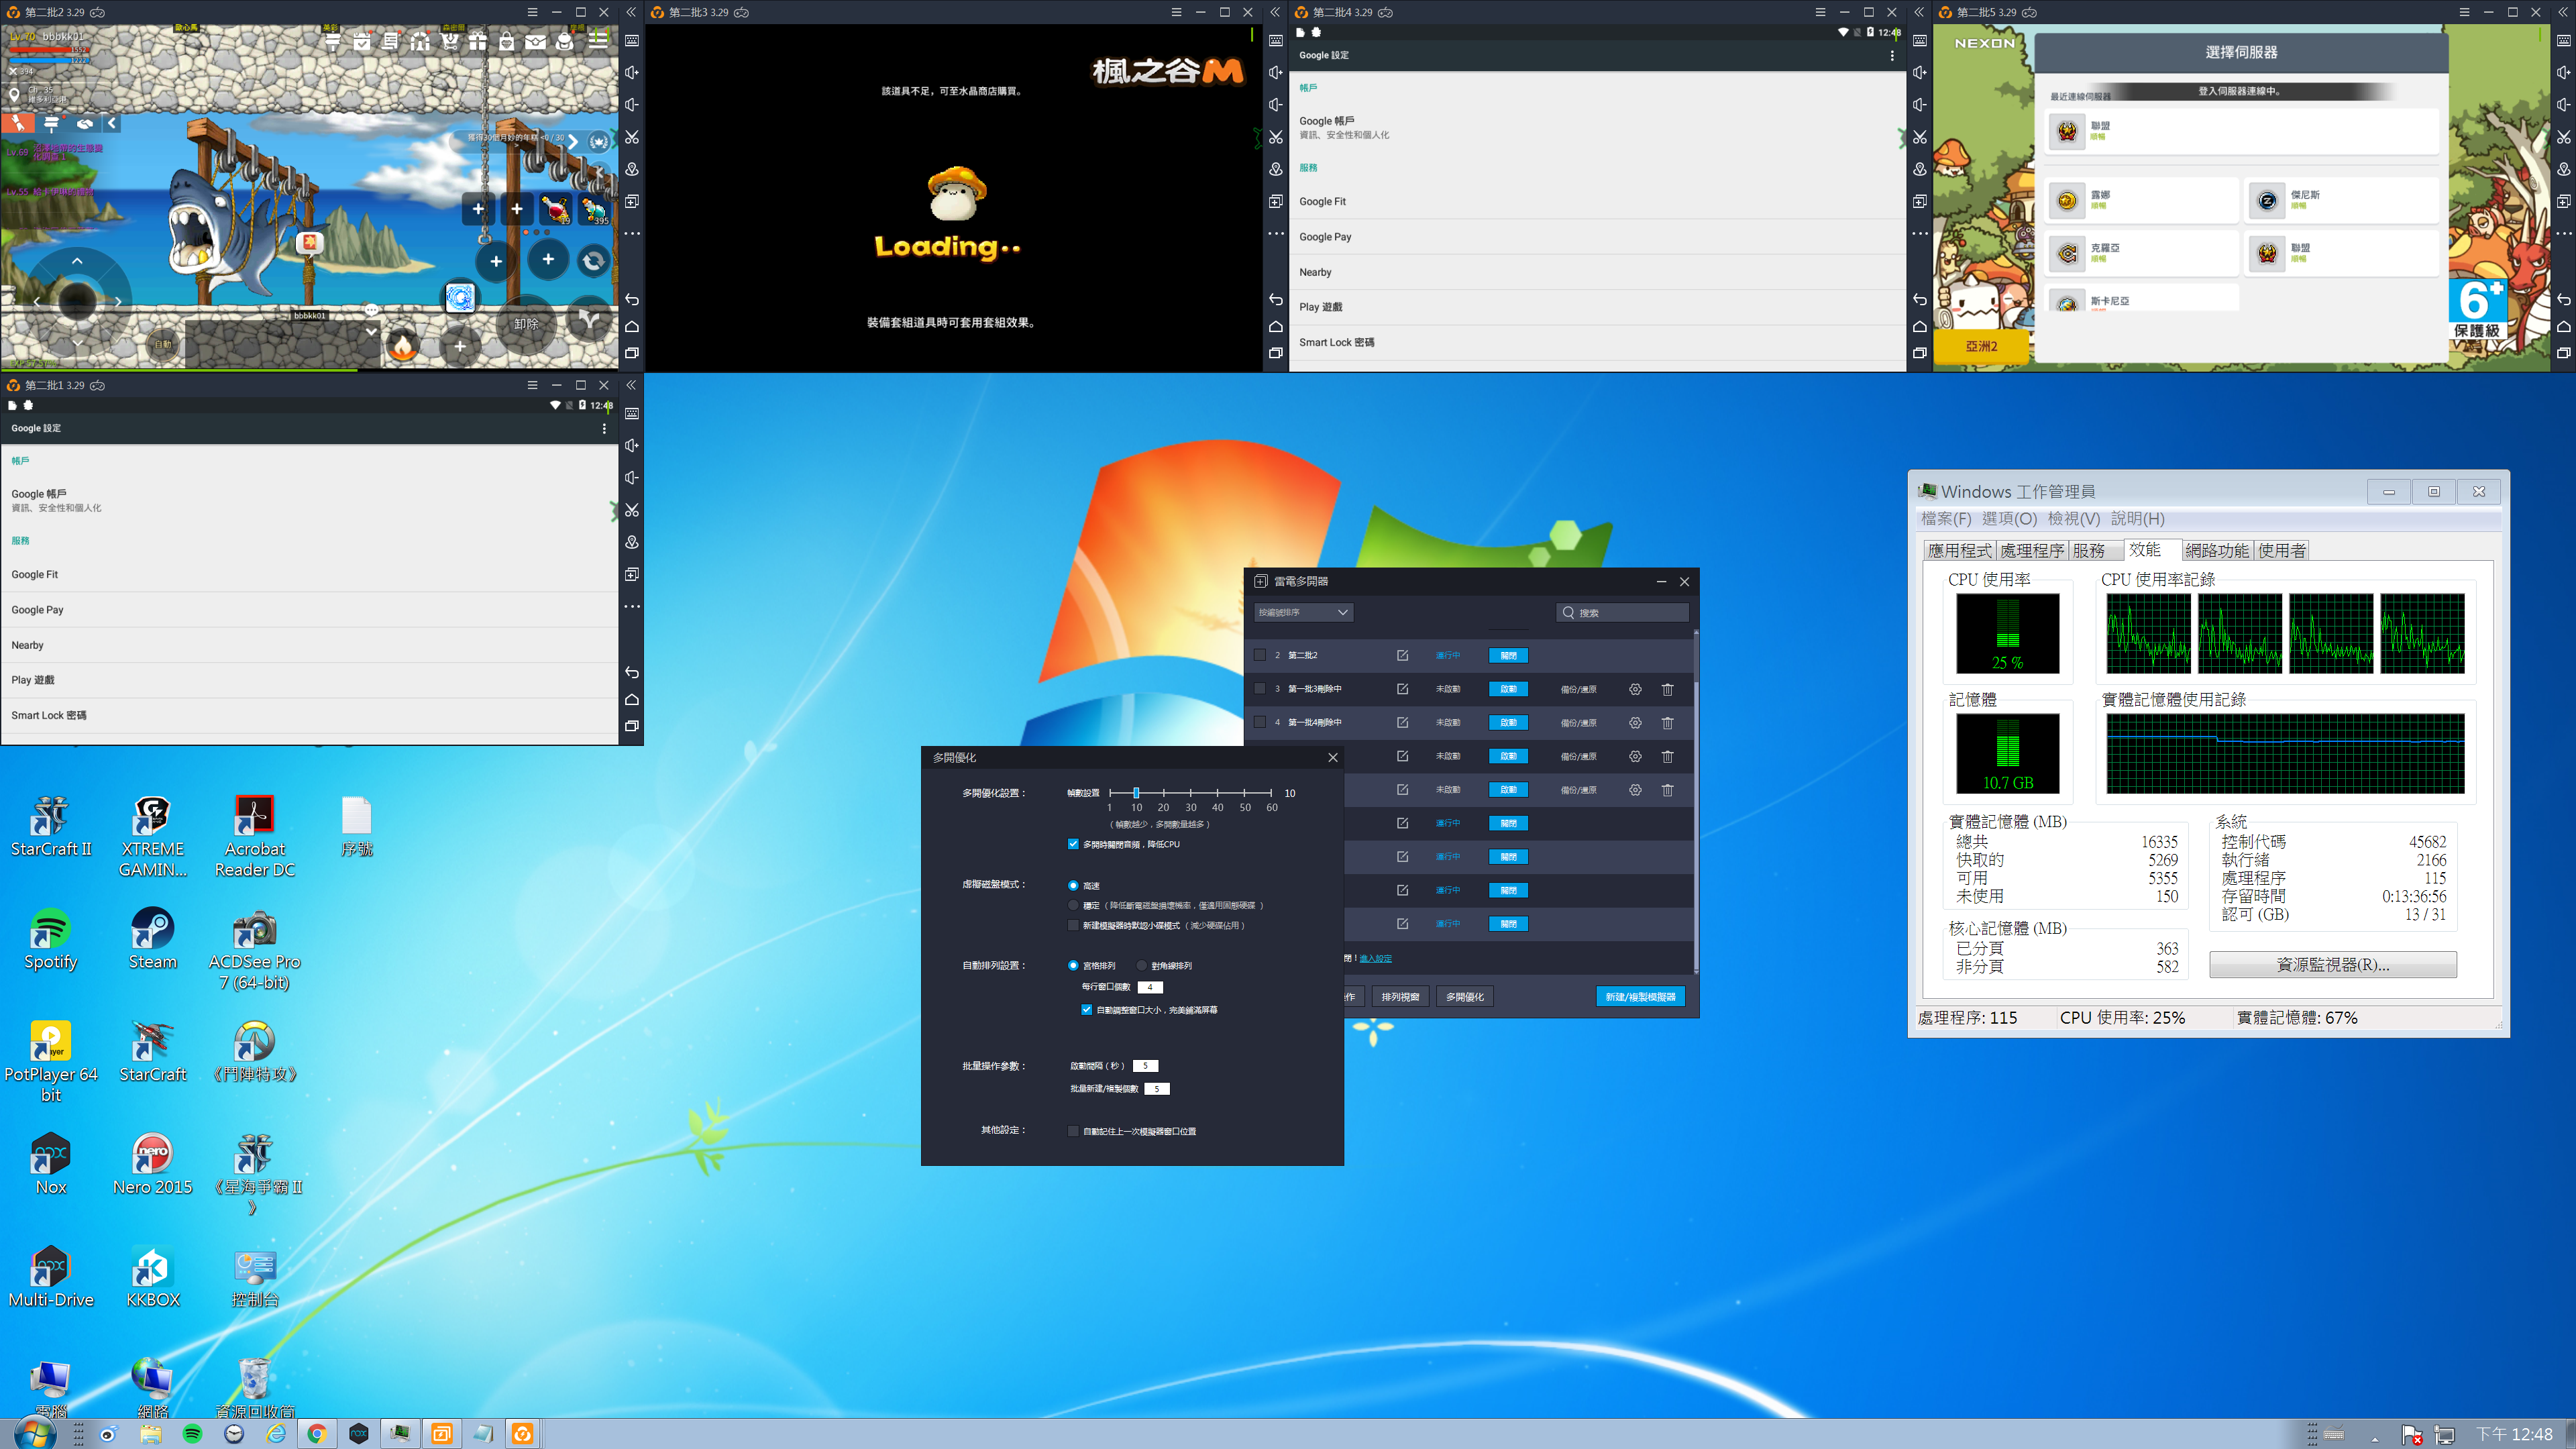Tap the fire skill icon in game
This screenshot has height=1449, width=2576.
point(402,346)
